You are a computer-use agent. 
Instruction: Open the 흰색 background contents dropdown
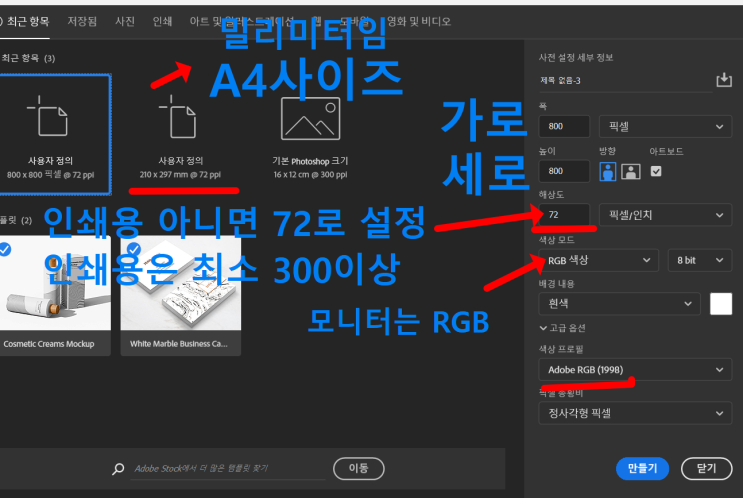pyautogui.click(x=619, y=304)
